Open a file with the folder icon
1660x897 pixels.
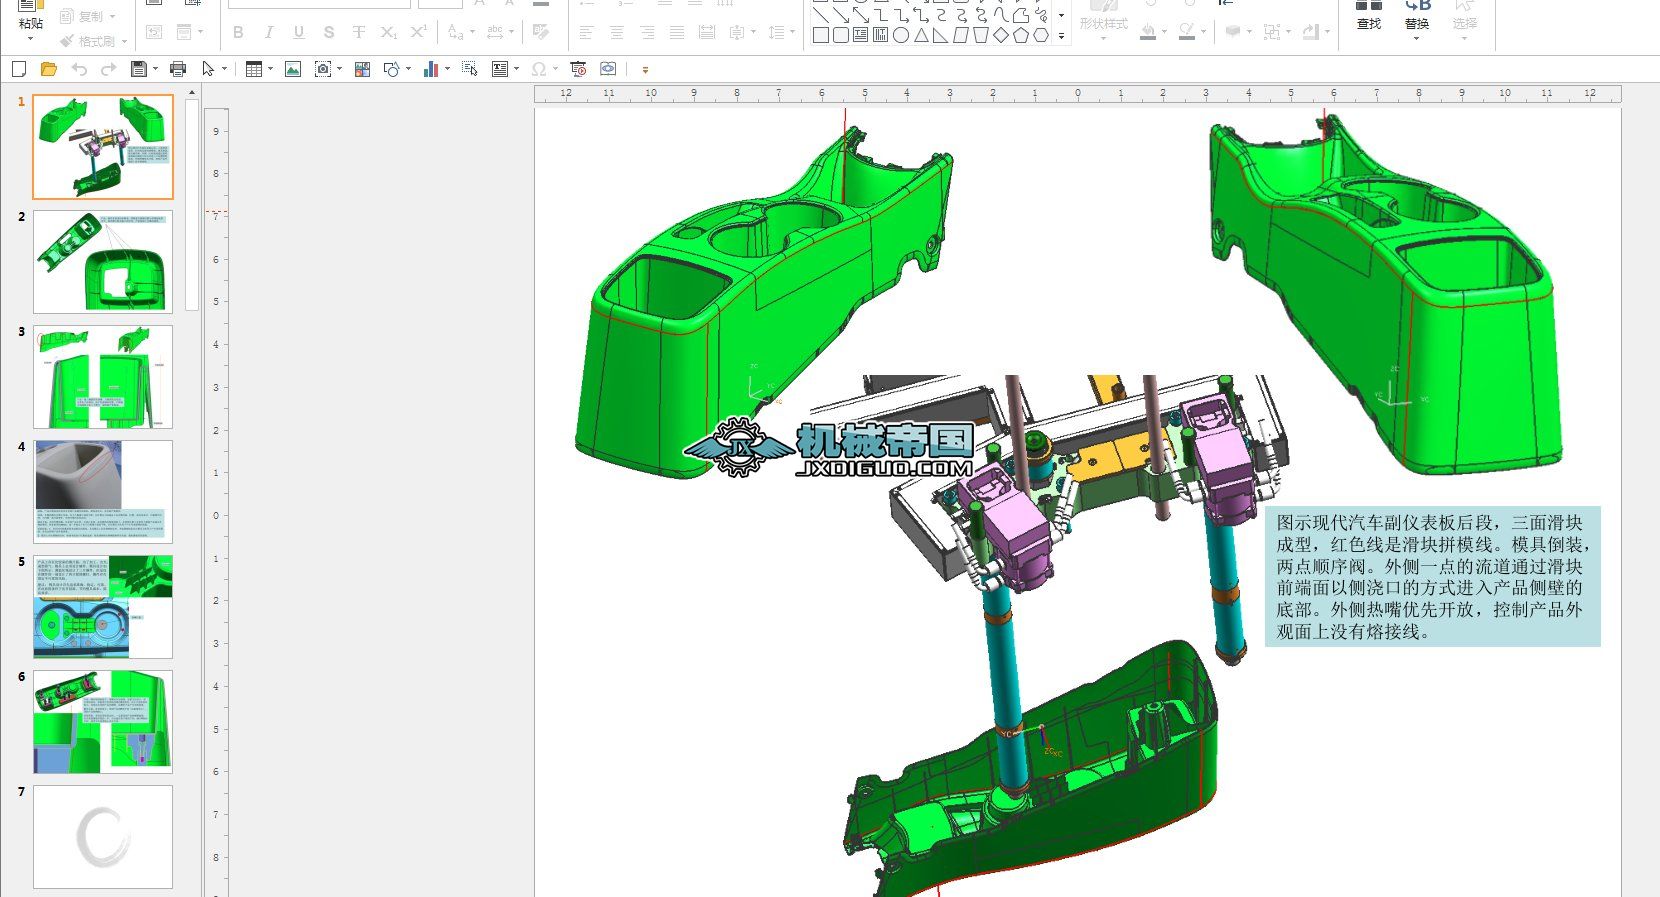point(48,69)
